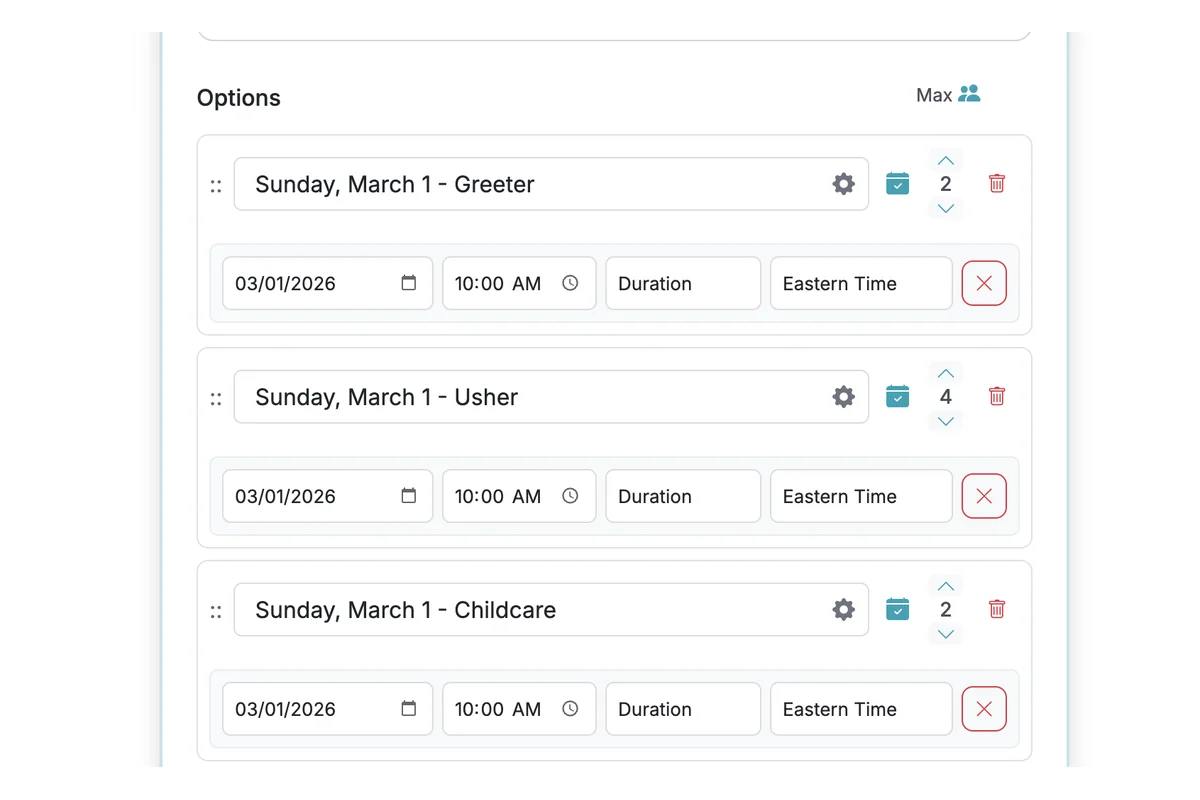
Task: Open settings gear for Childcare option
Action: [843, 609]
